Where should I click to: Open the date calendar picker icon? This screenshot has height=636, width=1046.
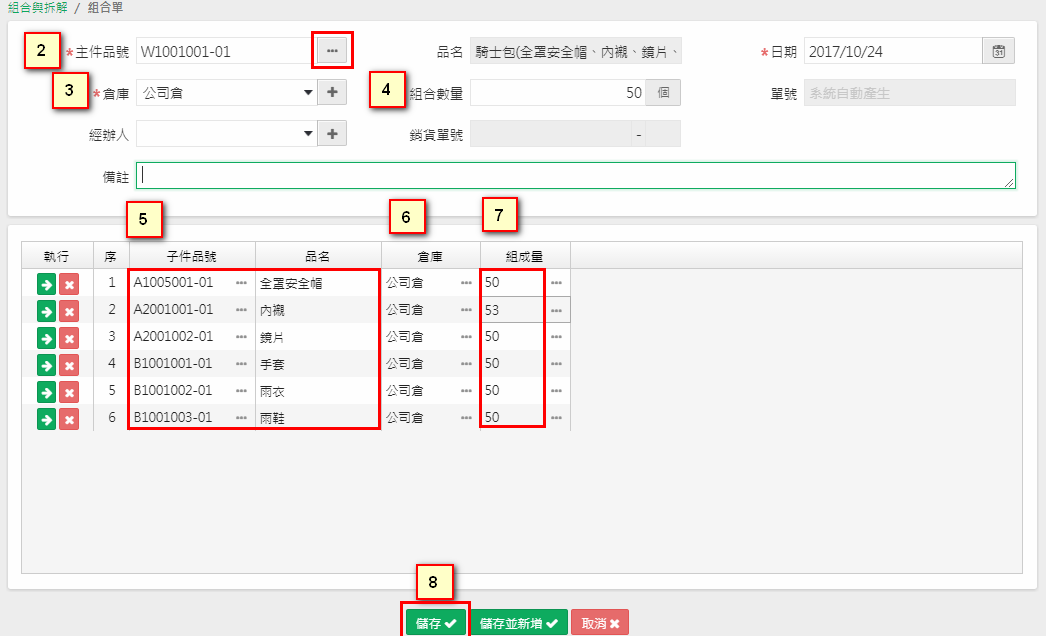click(x=999, y=51)
